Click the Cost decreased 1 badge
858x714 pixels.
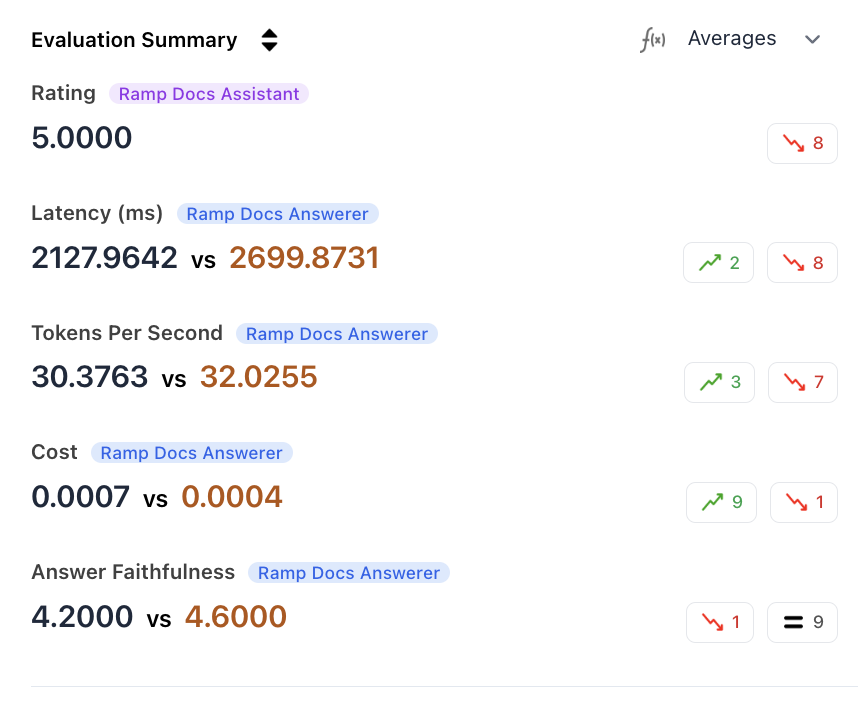[x=804, y=502]
